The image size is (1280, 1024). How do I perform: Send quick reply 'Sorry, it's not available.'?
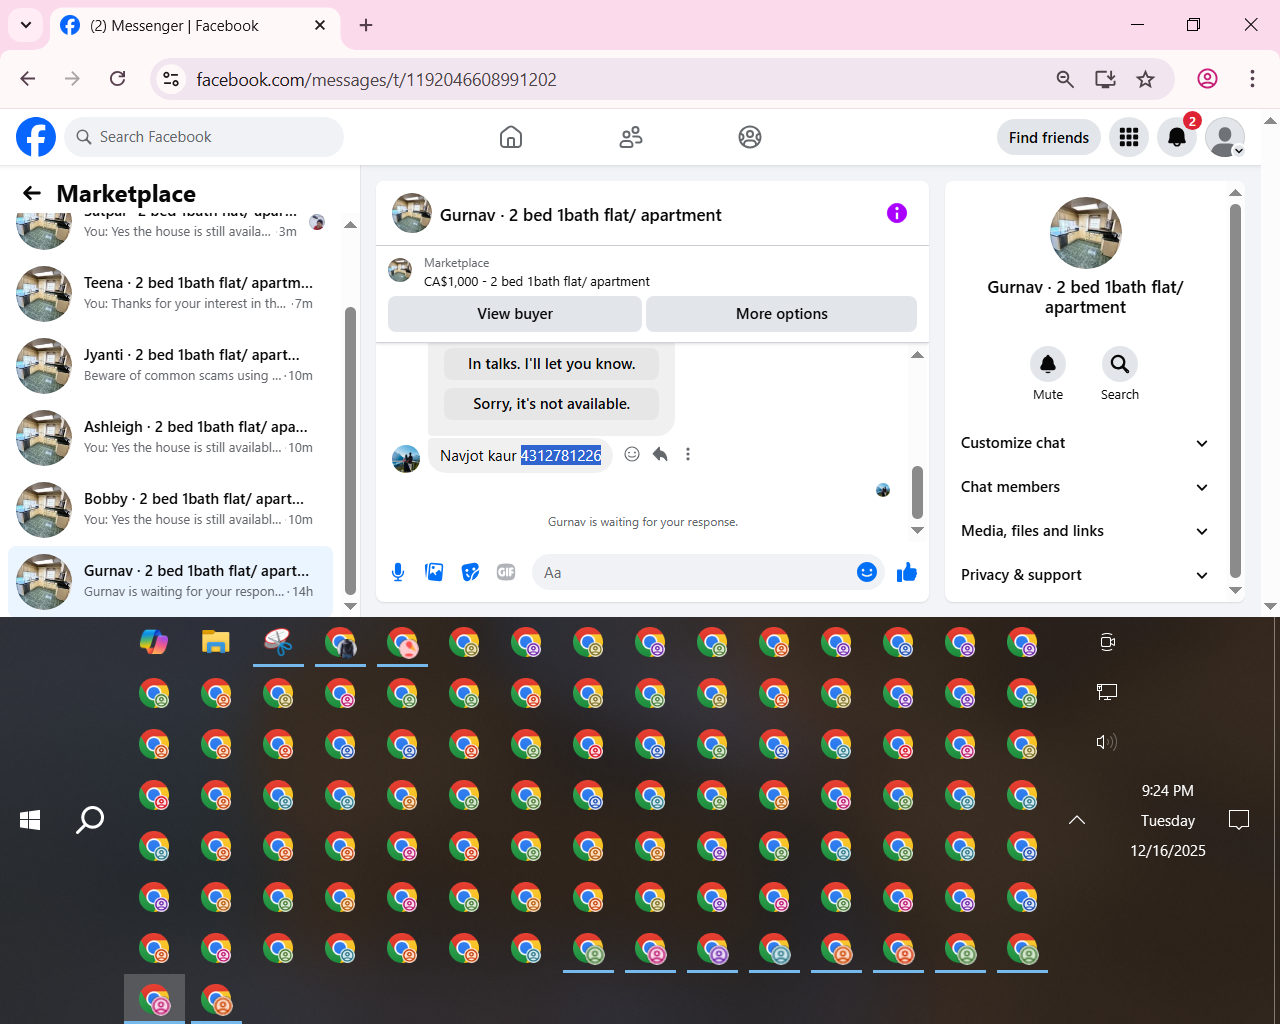pyautogui.click(x=552, y=404)
